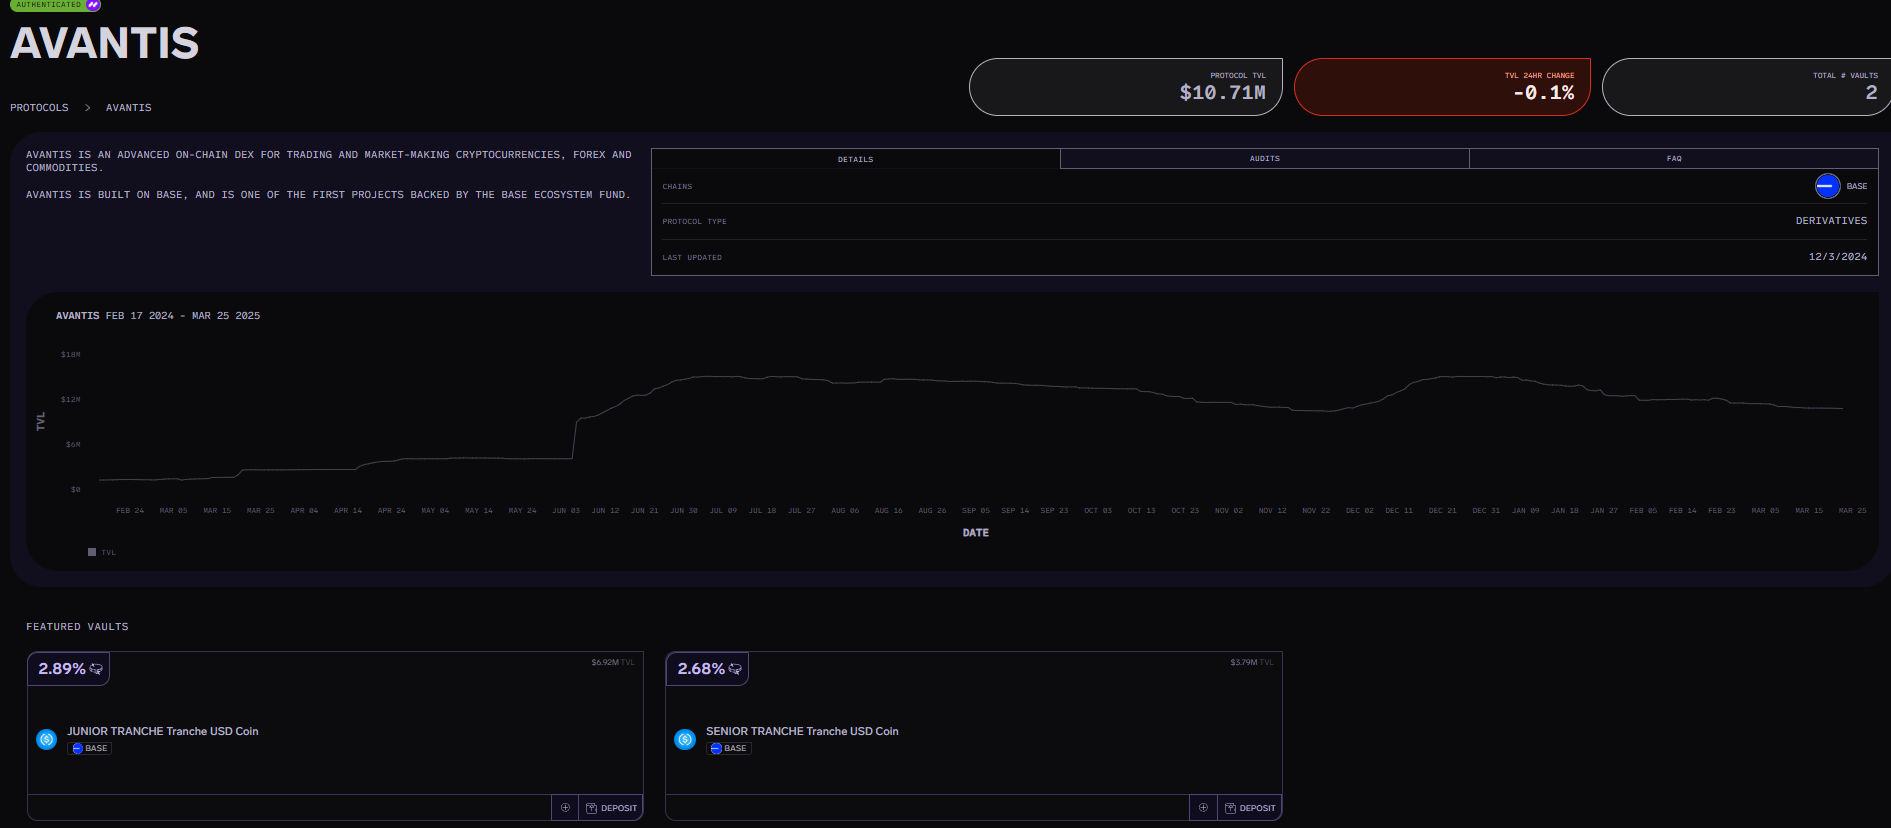This screenshot has height=828, width=1891.
Task: Click the Featured Vaults heading
Action: tap(77, 627)
